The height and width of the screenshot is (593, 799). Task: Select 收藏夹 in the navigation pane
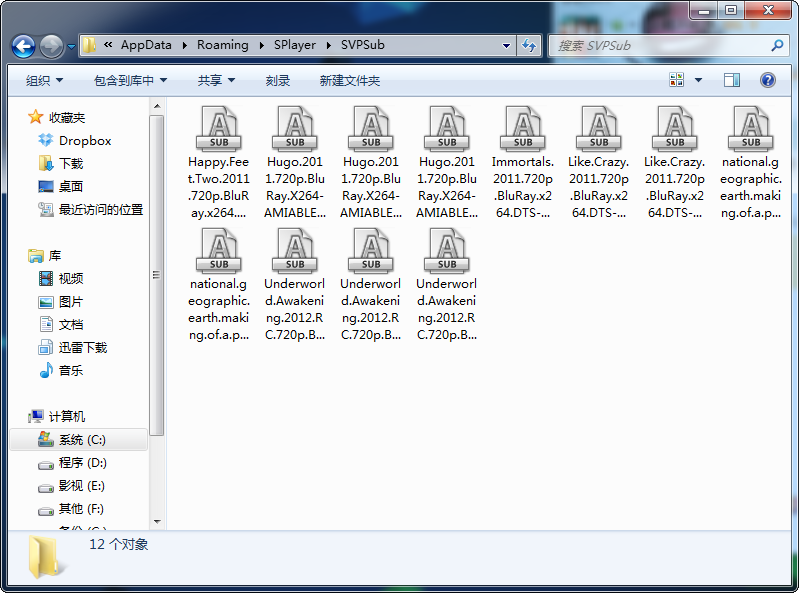[67, 117]
